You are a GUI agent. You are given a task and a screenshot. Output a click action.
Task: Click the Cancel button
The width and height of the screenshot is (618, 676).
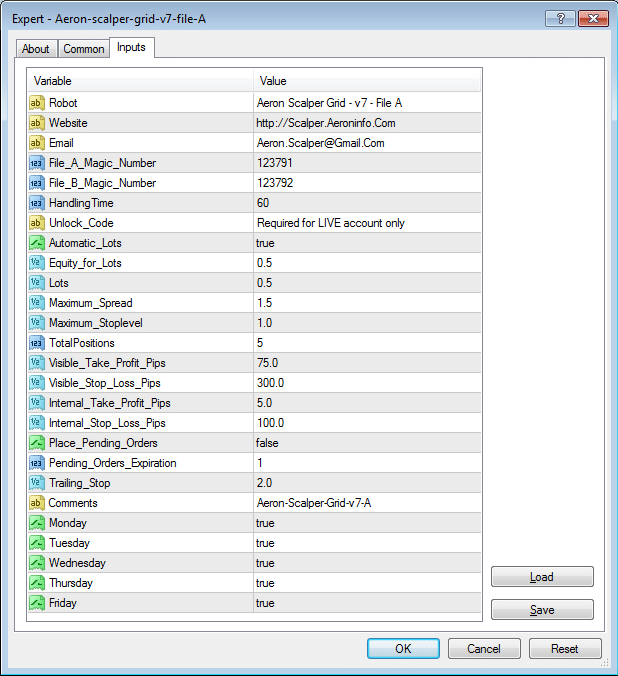tap(484, 648)
